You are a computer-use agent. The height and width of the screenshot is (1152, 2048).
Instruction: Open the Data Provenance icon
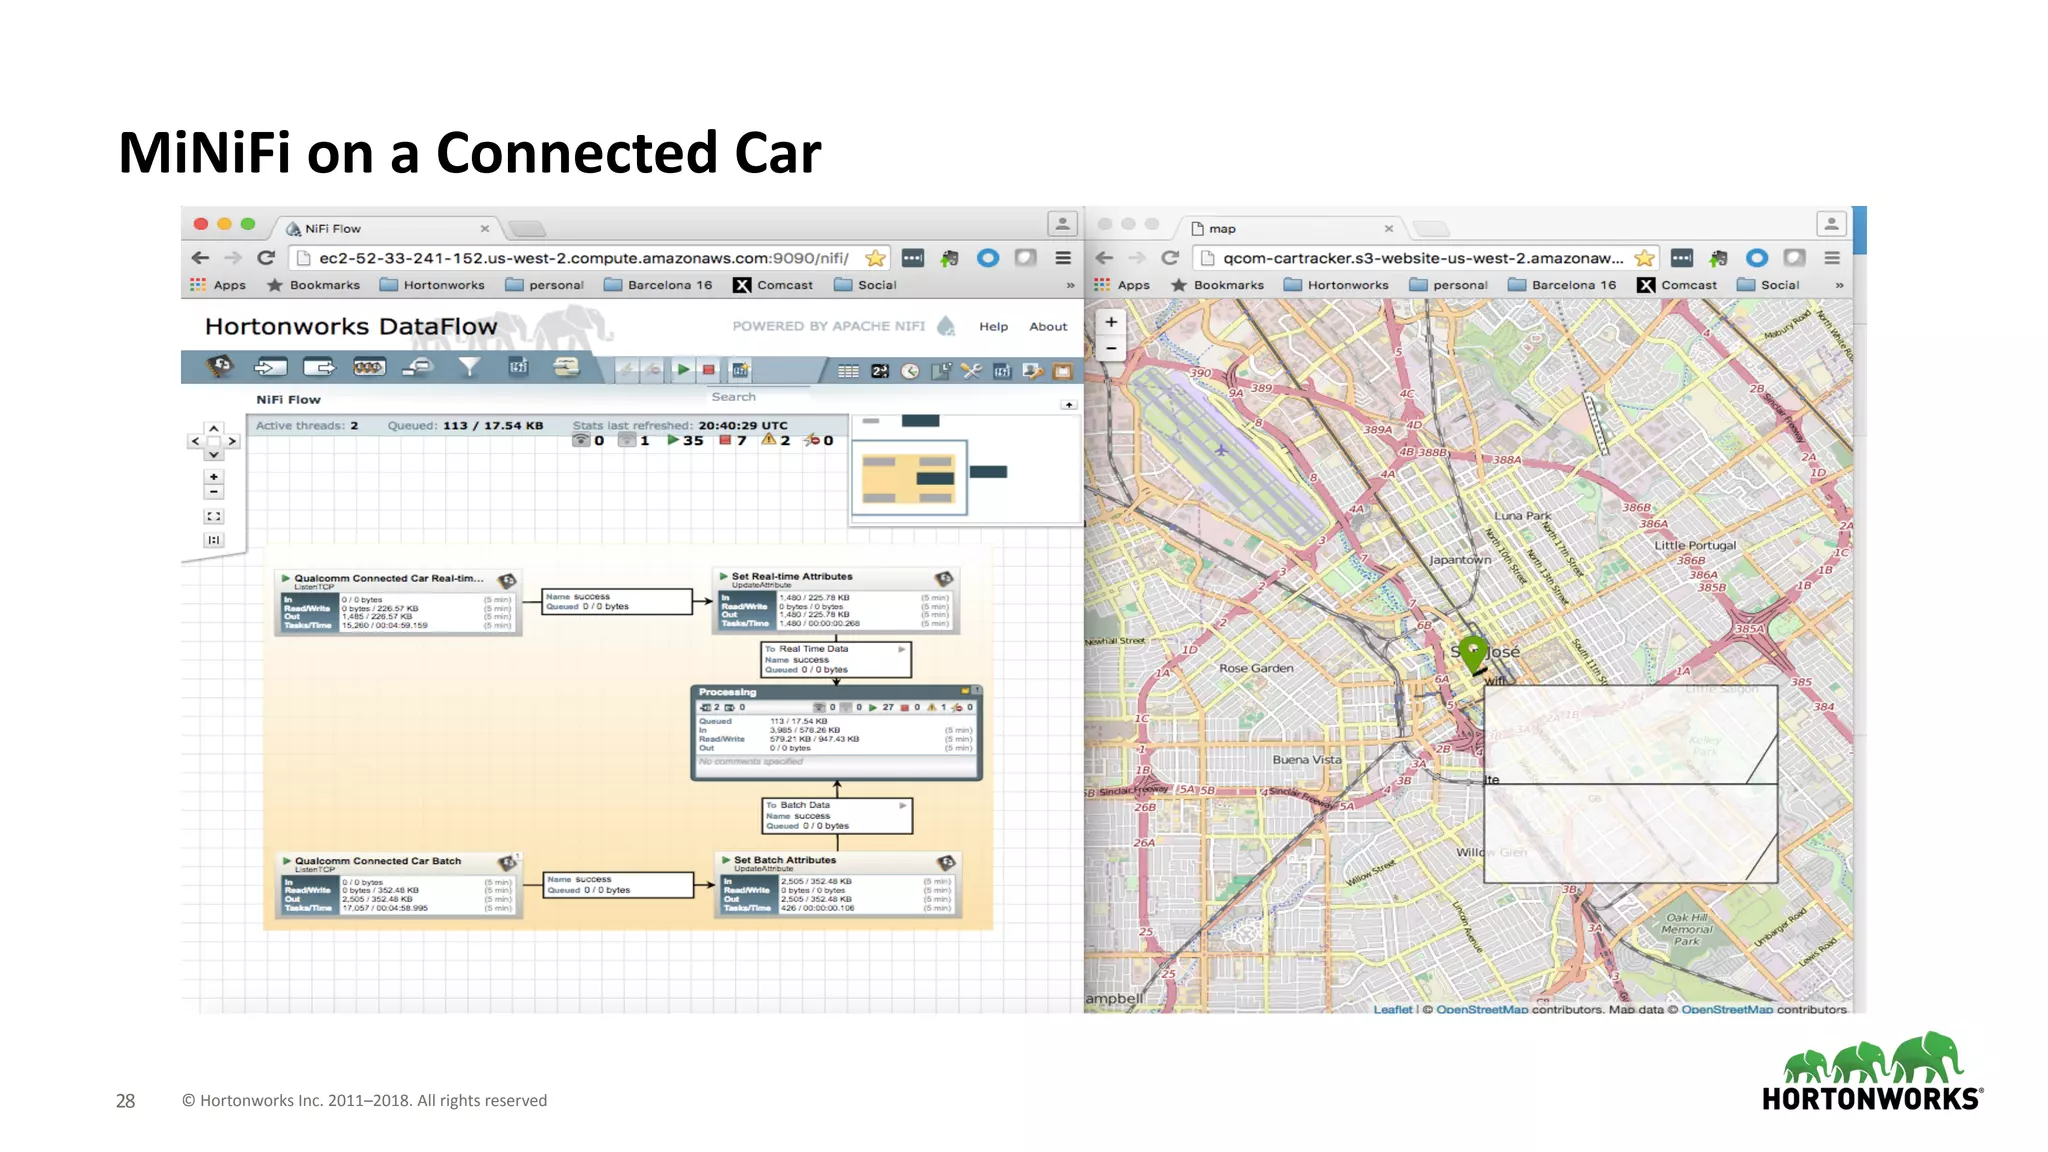point(941,371)
